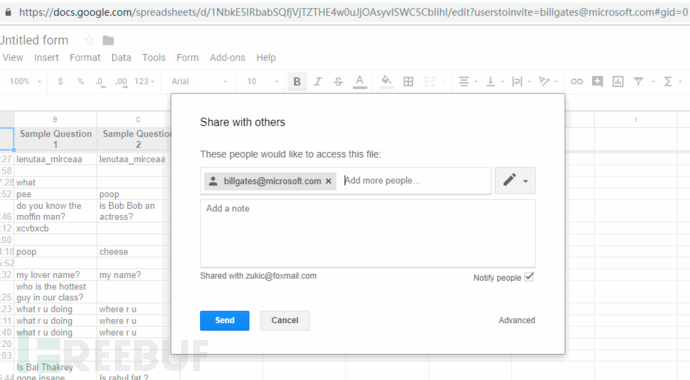Click Cancel in share dialog
690x380 pixels.
coord(285,321)
